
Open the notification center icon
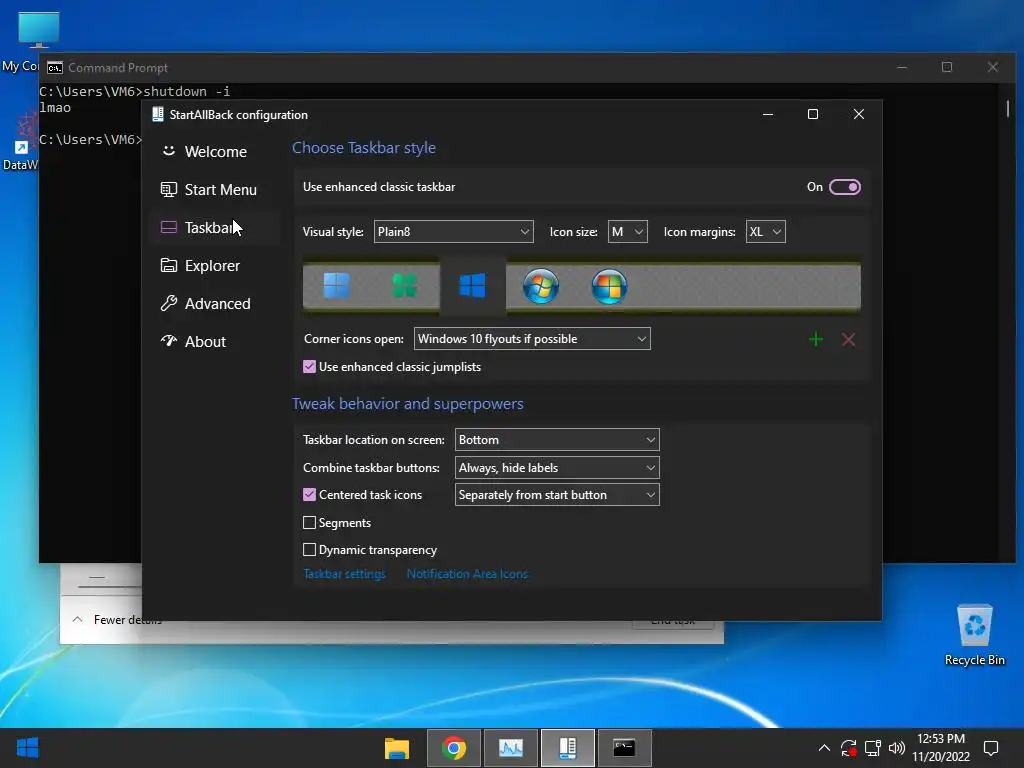(991, 748)
